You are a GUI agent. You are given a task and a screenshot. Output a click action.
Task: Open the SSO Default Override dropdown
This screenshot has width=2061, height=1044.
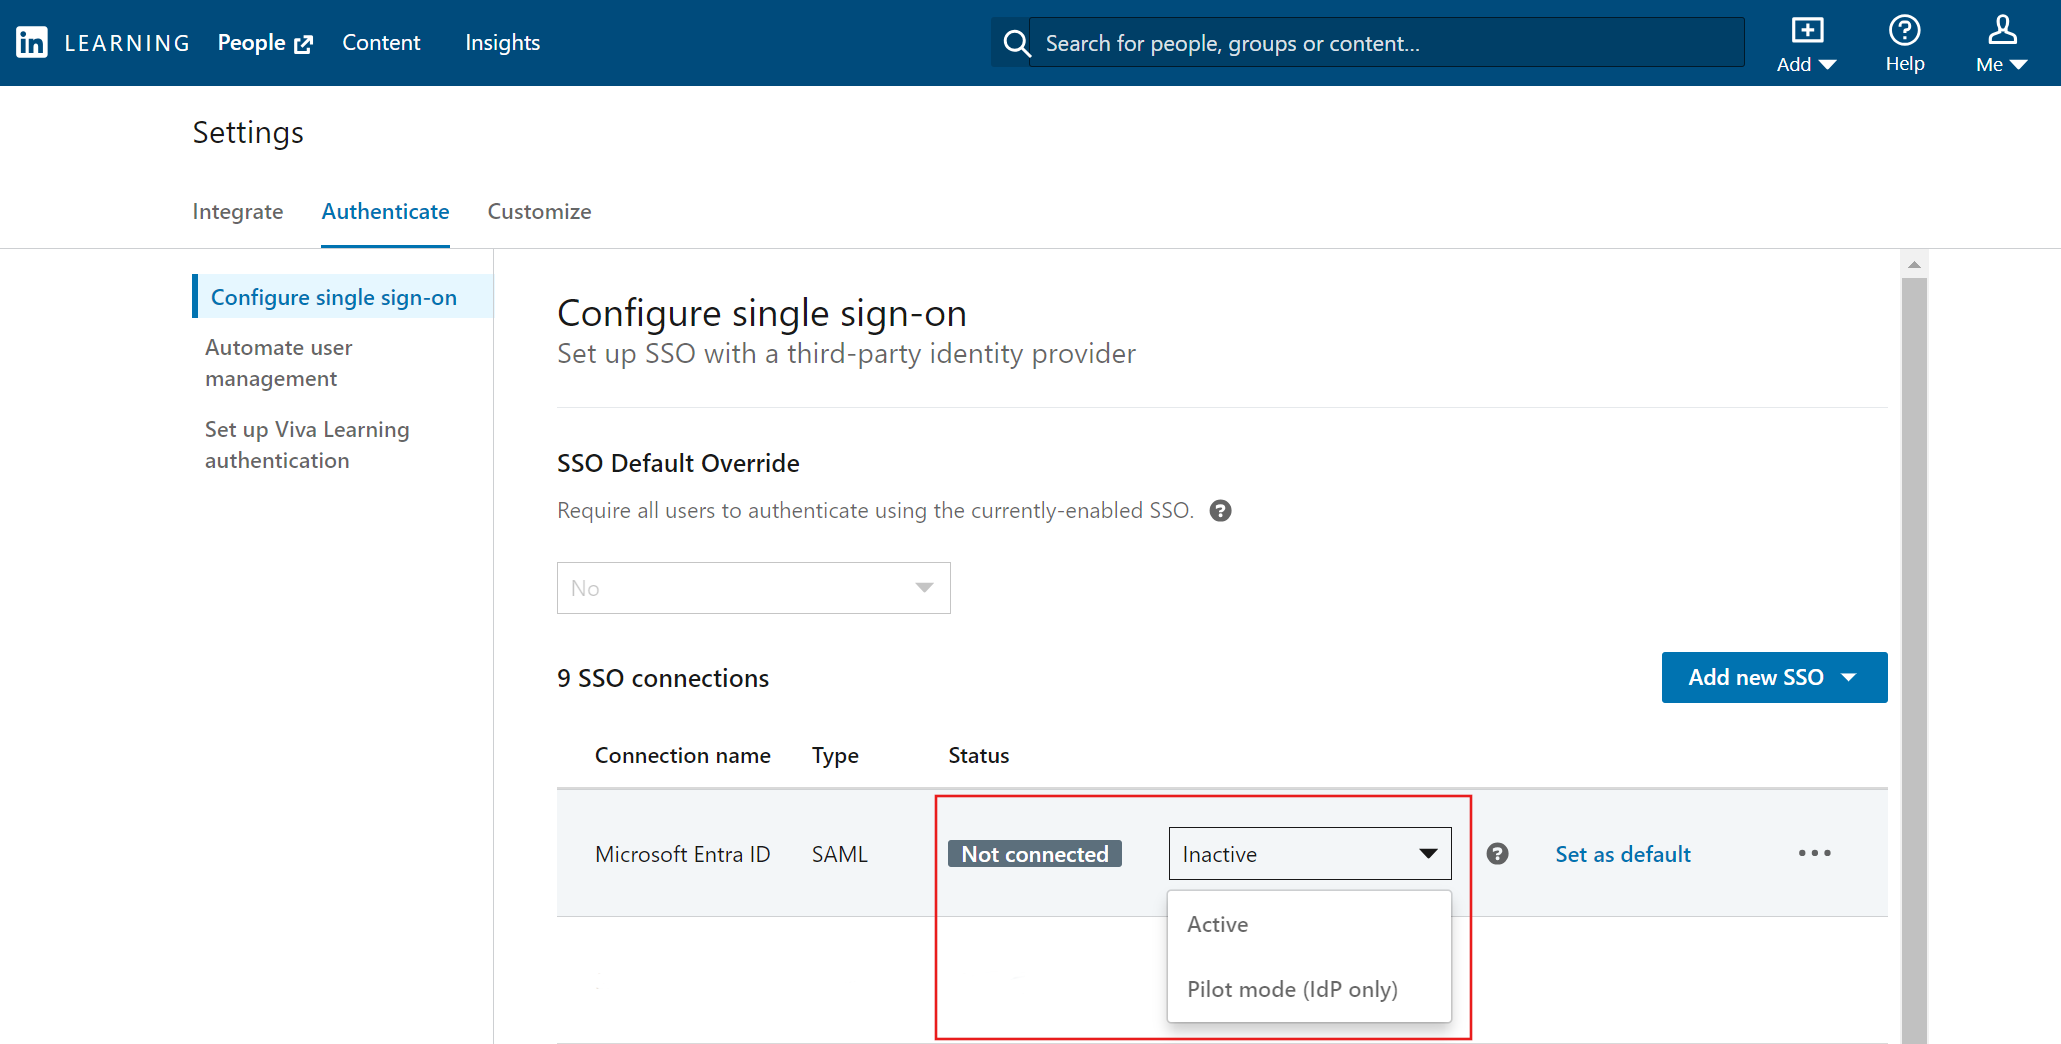click(753, 588)
